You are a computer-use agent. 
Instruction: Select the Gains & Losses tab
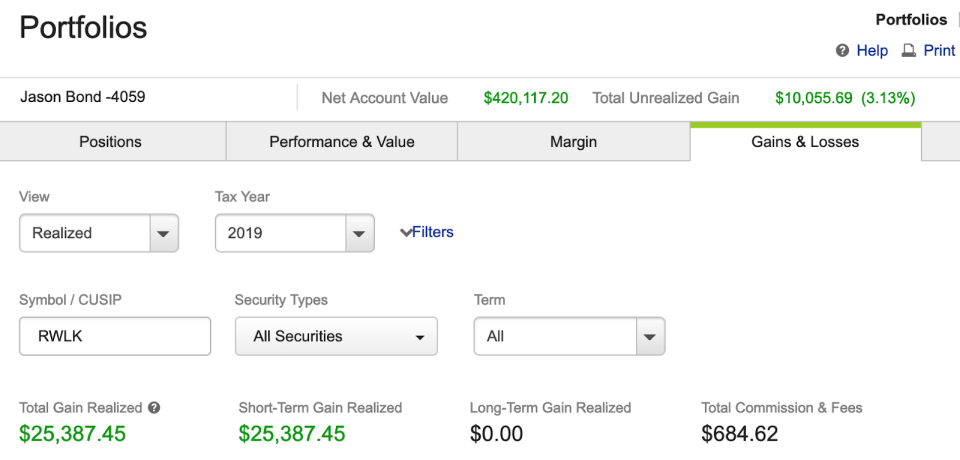(805, 142)
